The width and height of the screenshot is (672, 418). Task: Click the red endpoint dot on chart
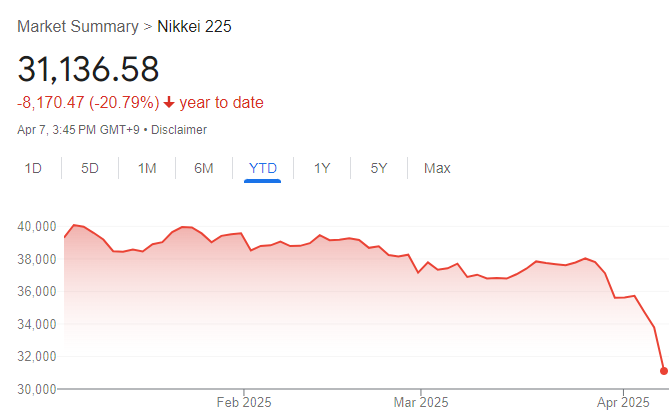tap(664, 371)
